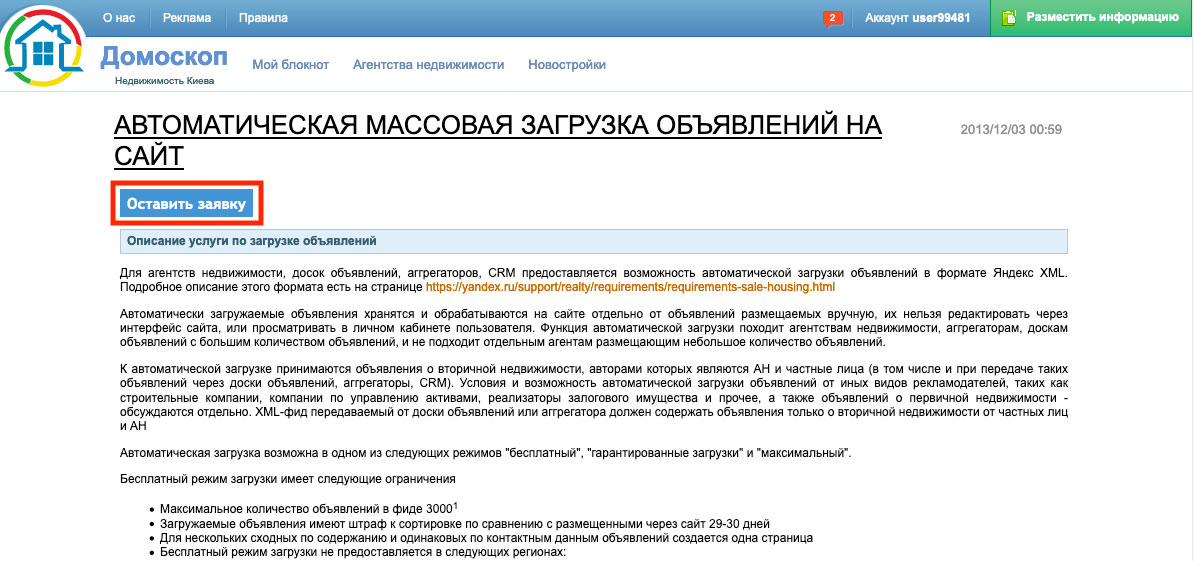Image resolution: width=1194 pixels, height=561 pixels.
Task: Open the yandex.ru requirements-sale-housing link
Action: 630,287
